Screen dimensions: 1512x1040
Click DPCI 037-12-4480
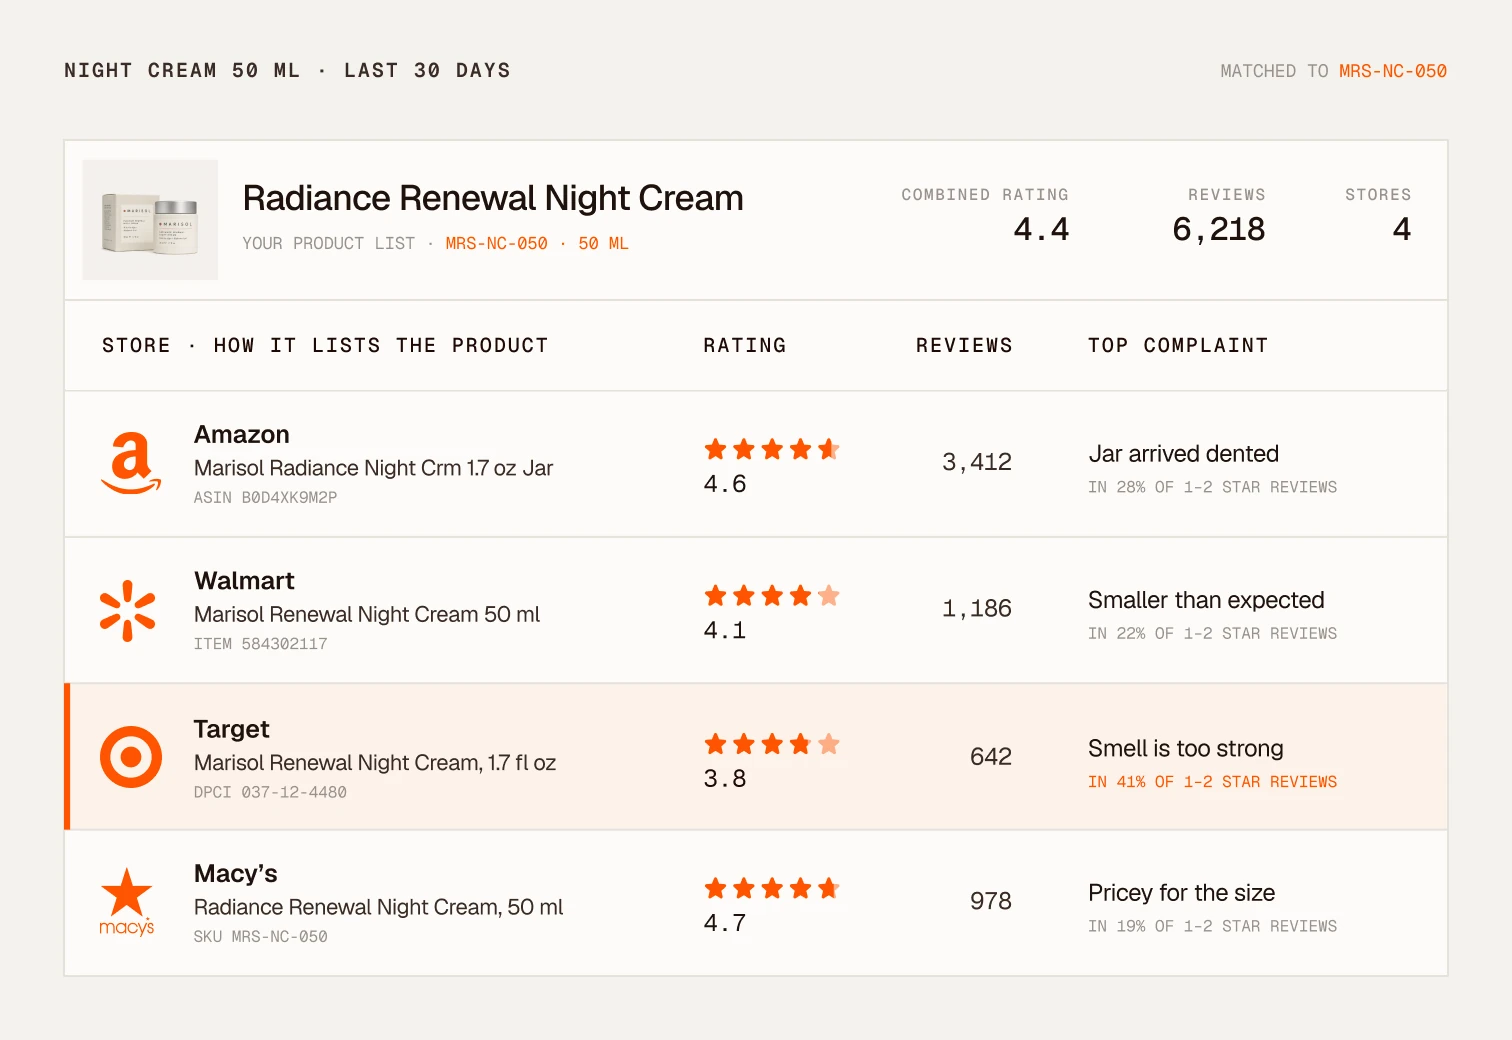[271, 792]
